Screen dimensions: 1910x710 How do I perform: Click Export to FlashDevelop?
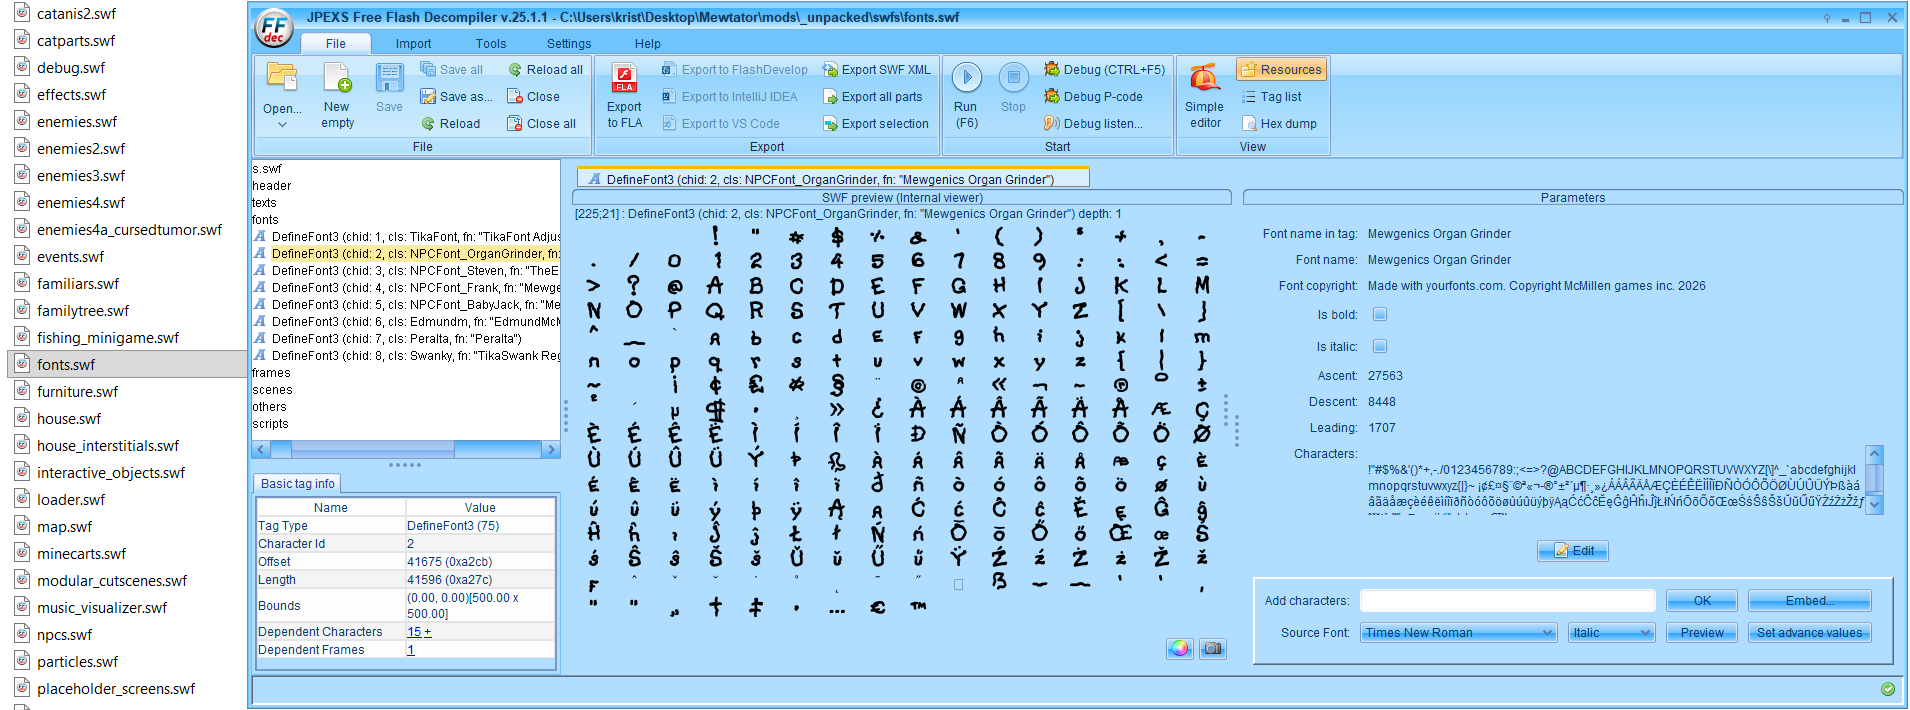pos(734,70)
